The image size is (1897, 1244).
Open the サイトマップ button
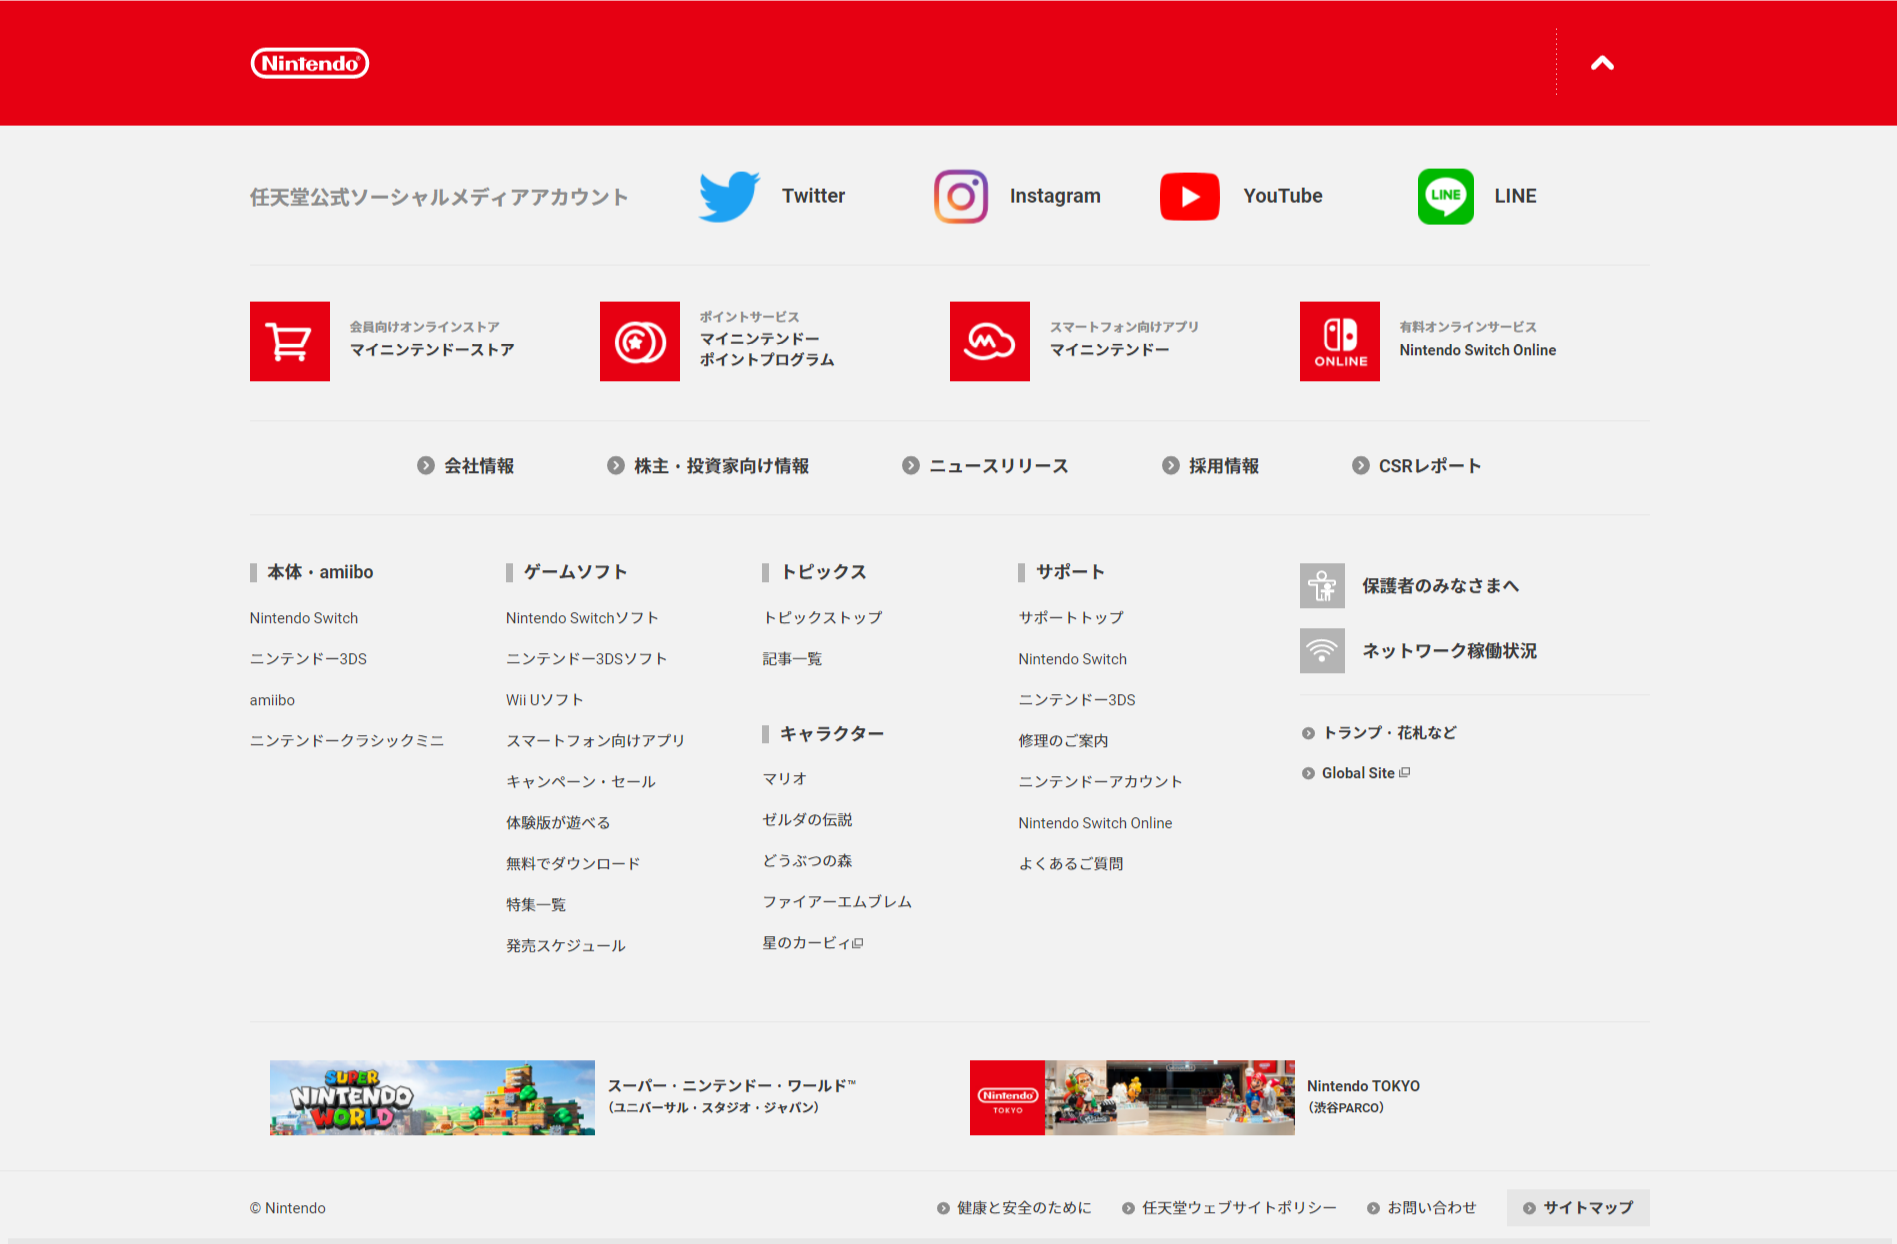click(x=1578, y=1208)
